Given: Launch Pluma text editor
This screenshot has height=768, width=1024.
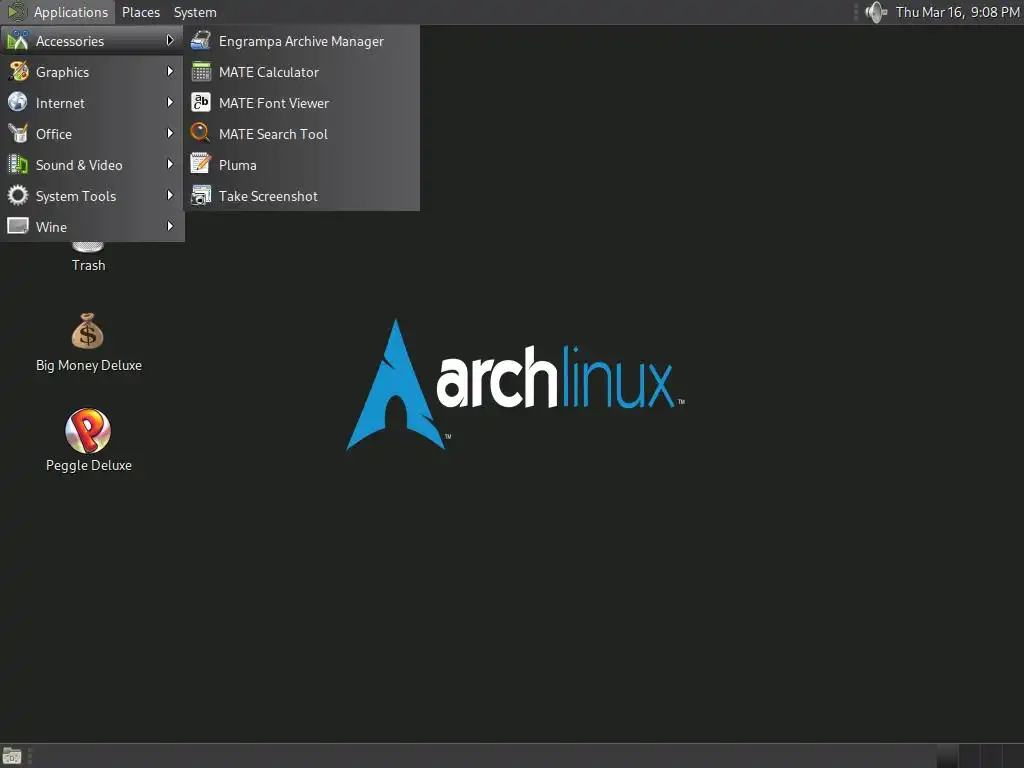Looking at the screenshot, I should click(x=301, y=165).
